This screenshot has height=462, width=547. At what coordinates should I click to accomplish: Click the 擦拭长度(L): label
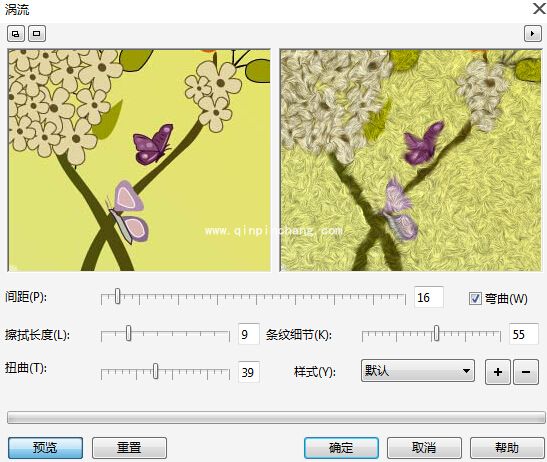[x=37, y=335]
